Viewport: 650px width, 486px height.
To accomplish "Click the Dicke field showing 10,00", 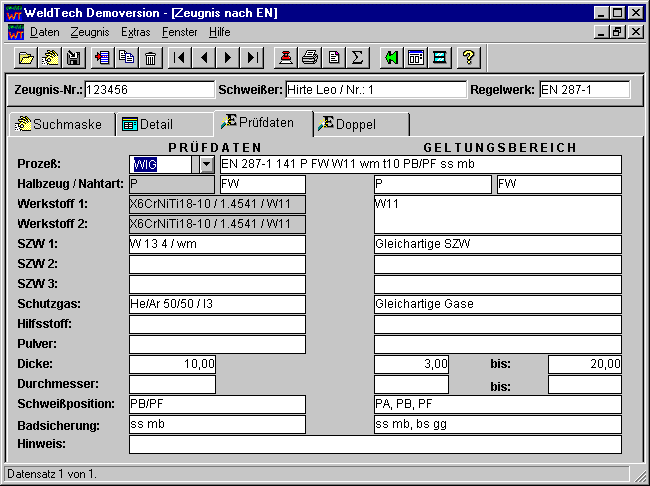I will pyautogui.click(x=172, y=364).
